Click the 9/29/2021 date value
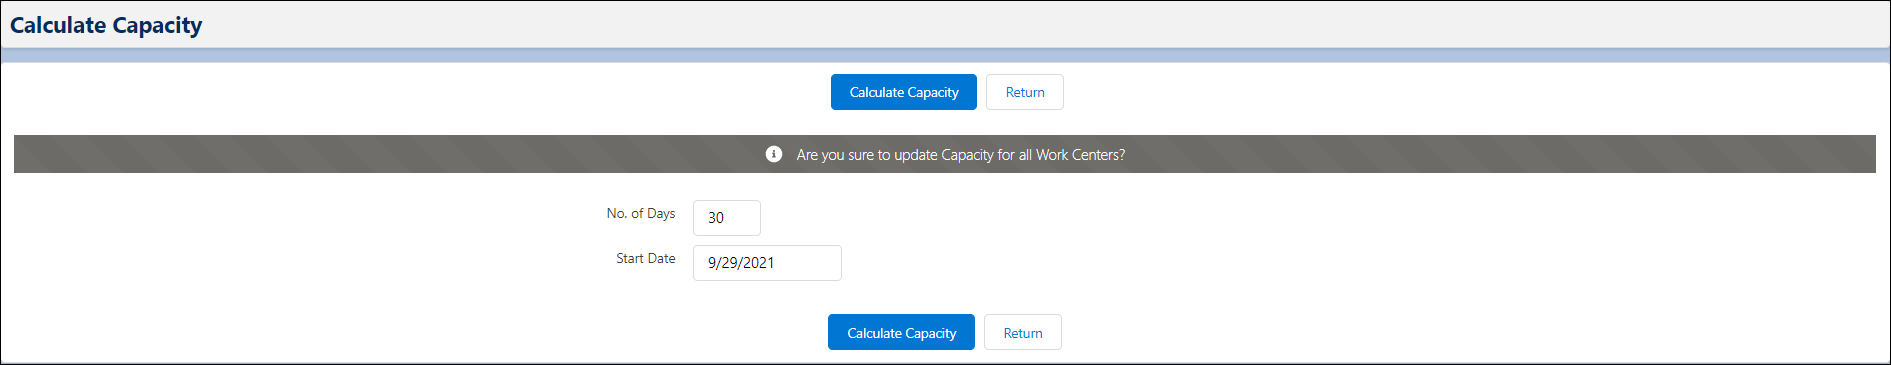 point(741,263)
